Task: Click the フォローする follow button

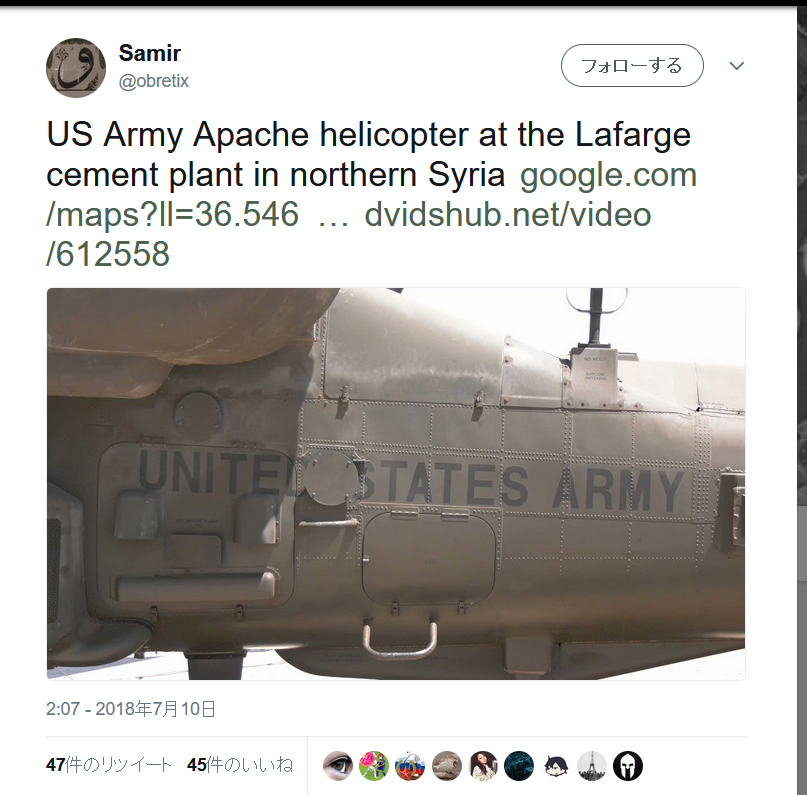Action: coord(632,65)
